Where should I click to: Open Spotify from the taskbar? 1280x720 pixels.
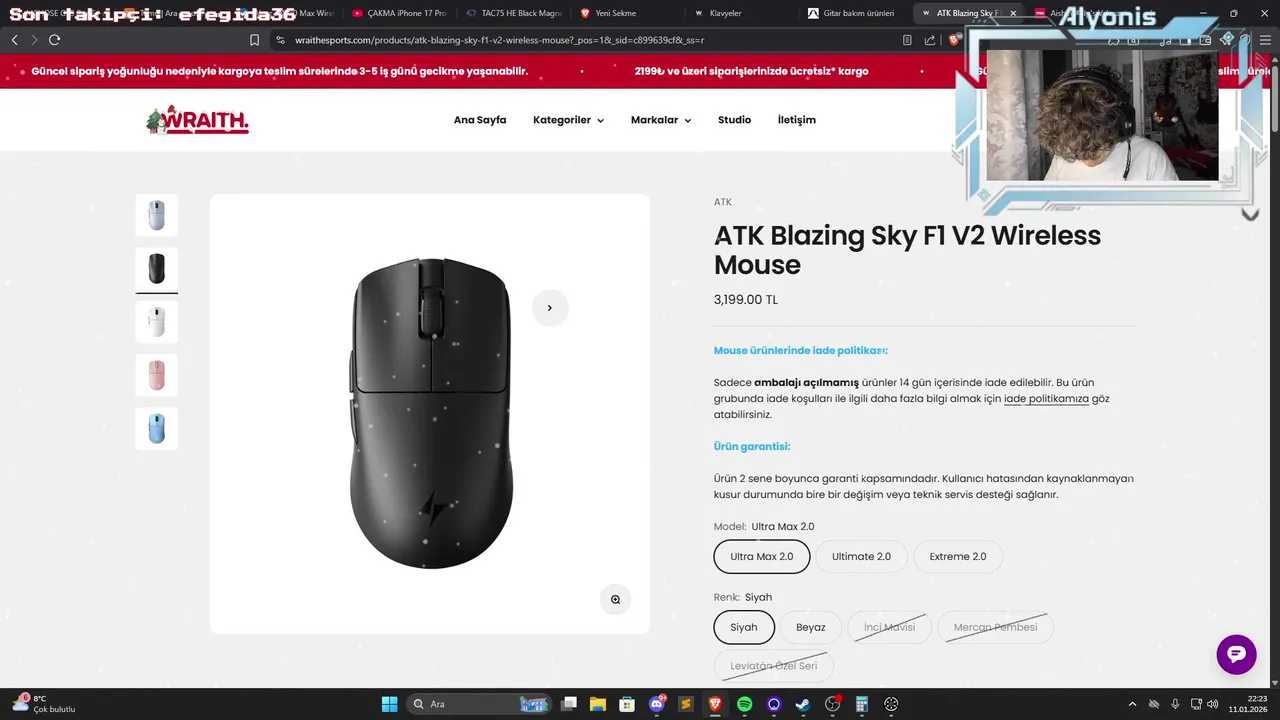(x=745, y=704)
